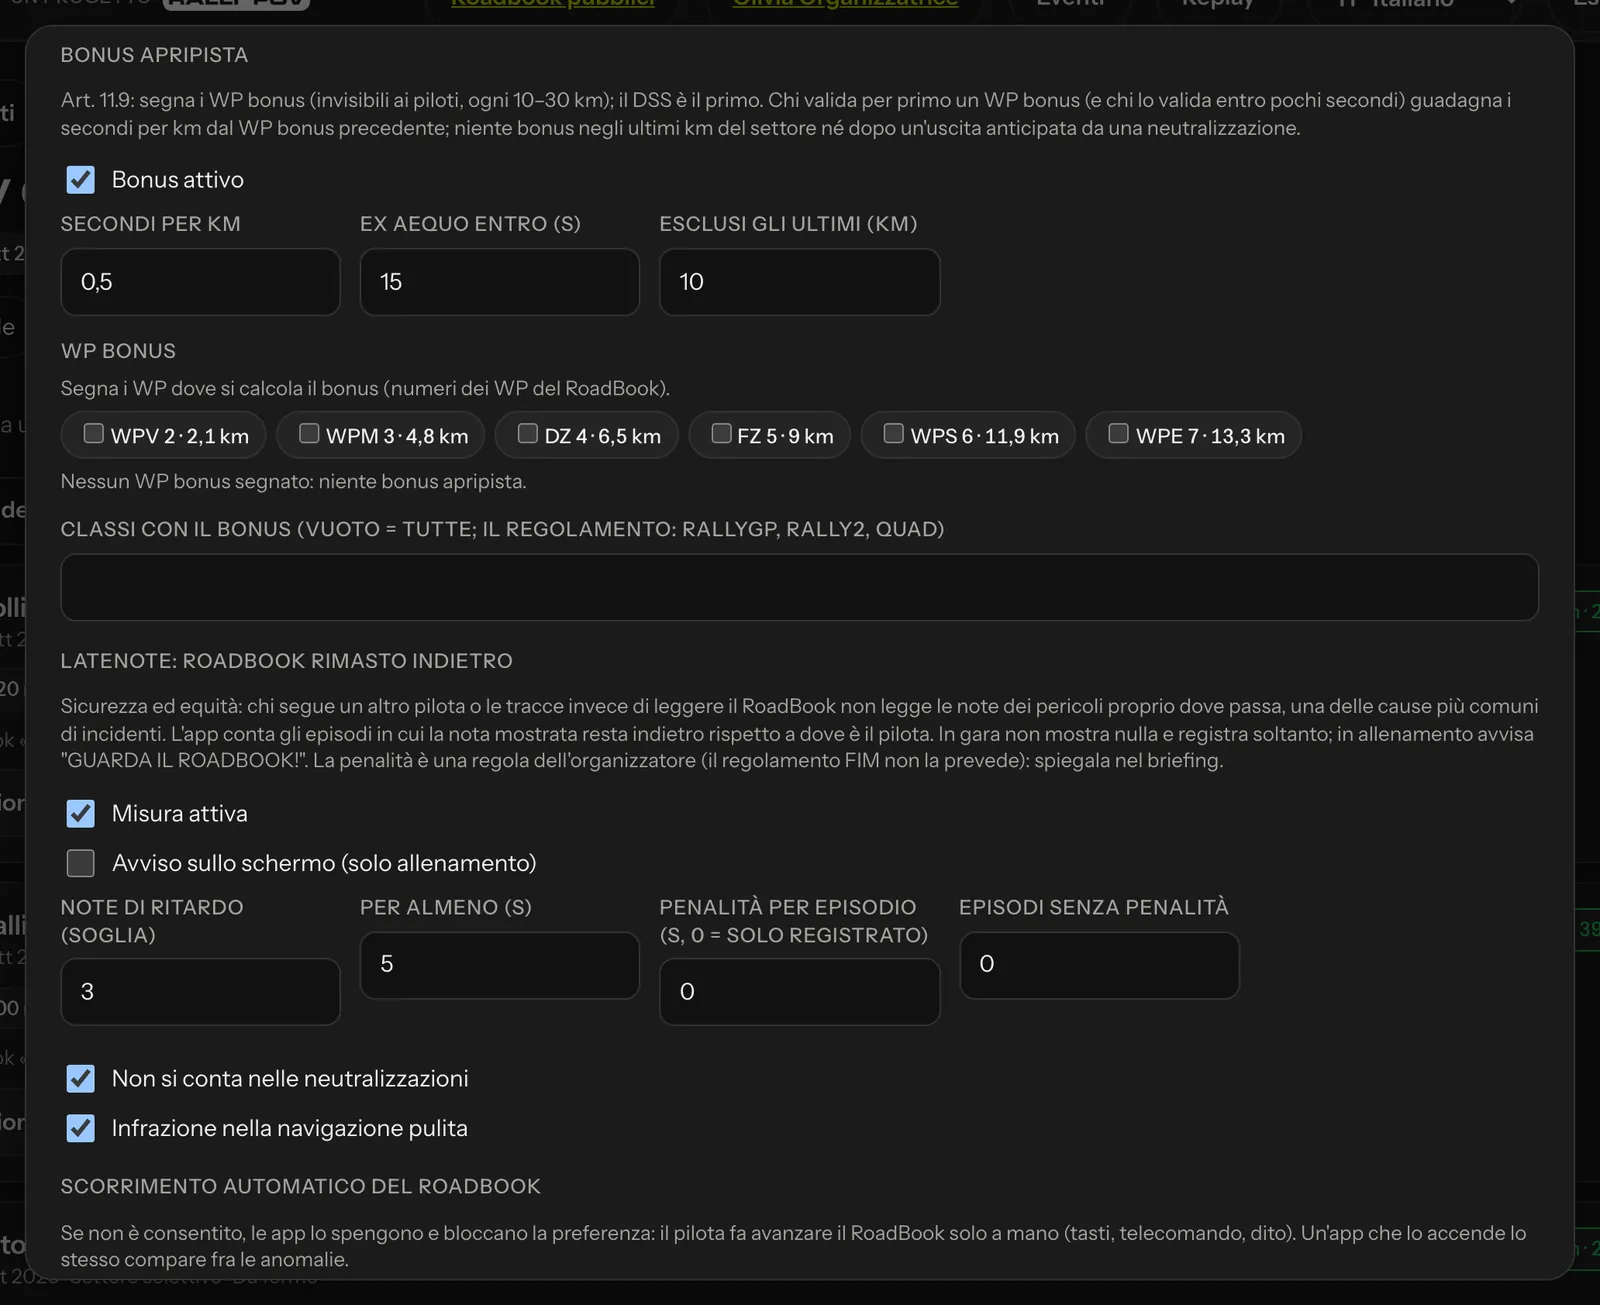1600x1305 pixels.
Task: Tick the DZ 4 · 6,5 km checkbox
Action: (528, 433)
